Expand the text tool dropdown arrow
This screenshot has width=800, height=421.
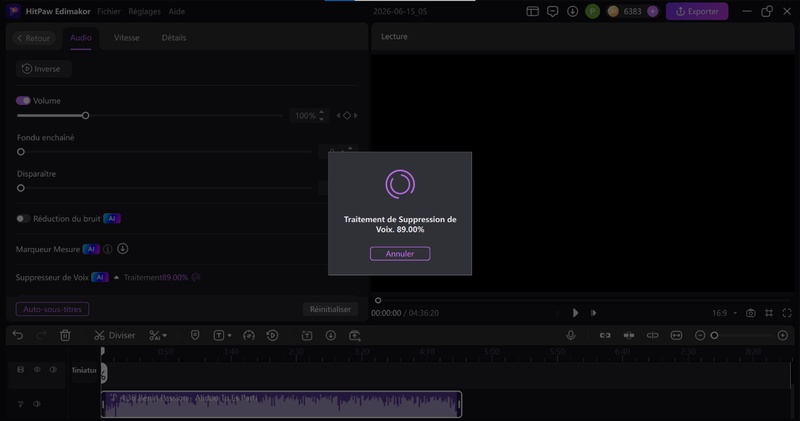230,336
